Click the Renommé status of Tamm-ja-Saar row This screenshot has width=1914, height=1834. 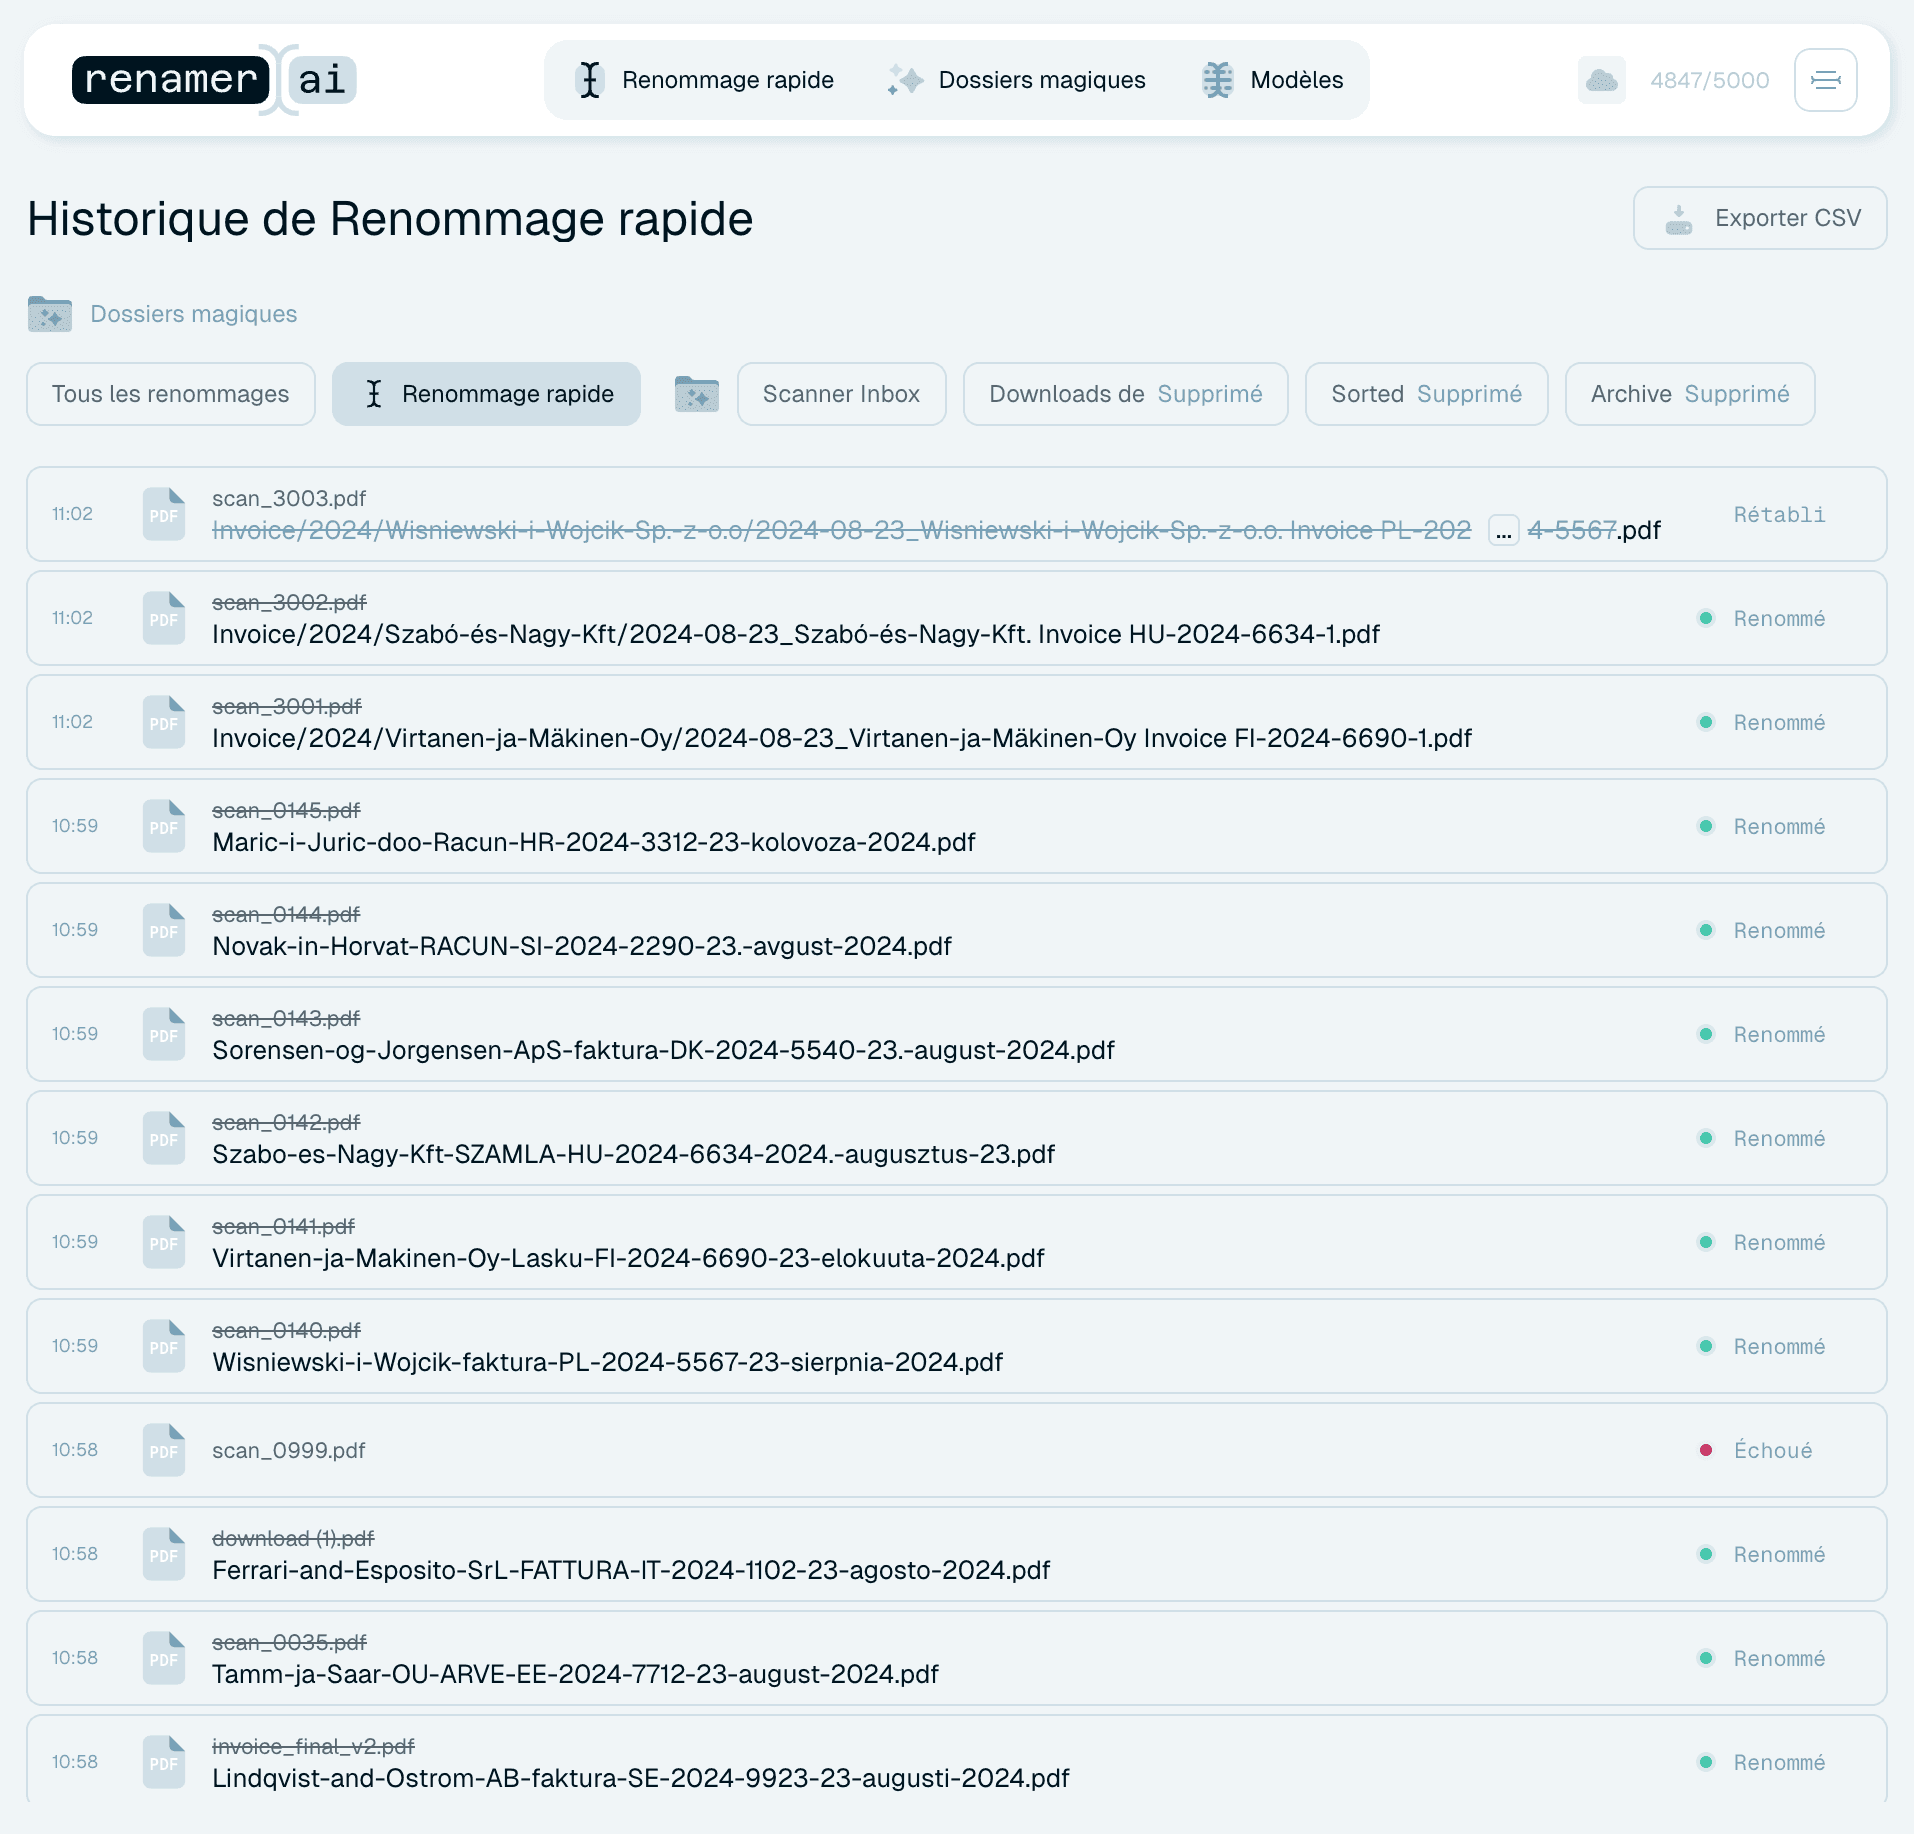pos(1779,1659)
